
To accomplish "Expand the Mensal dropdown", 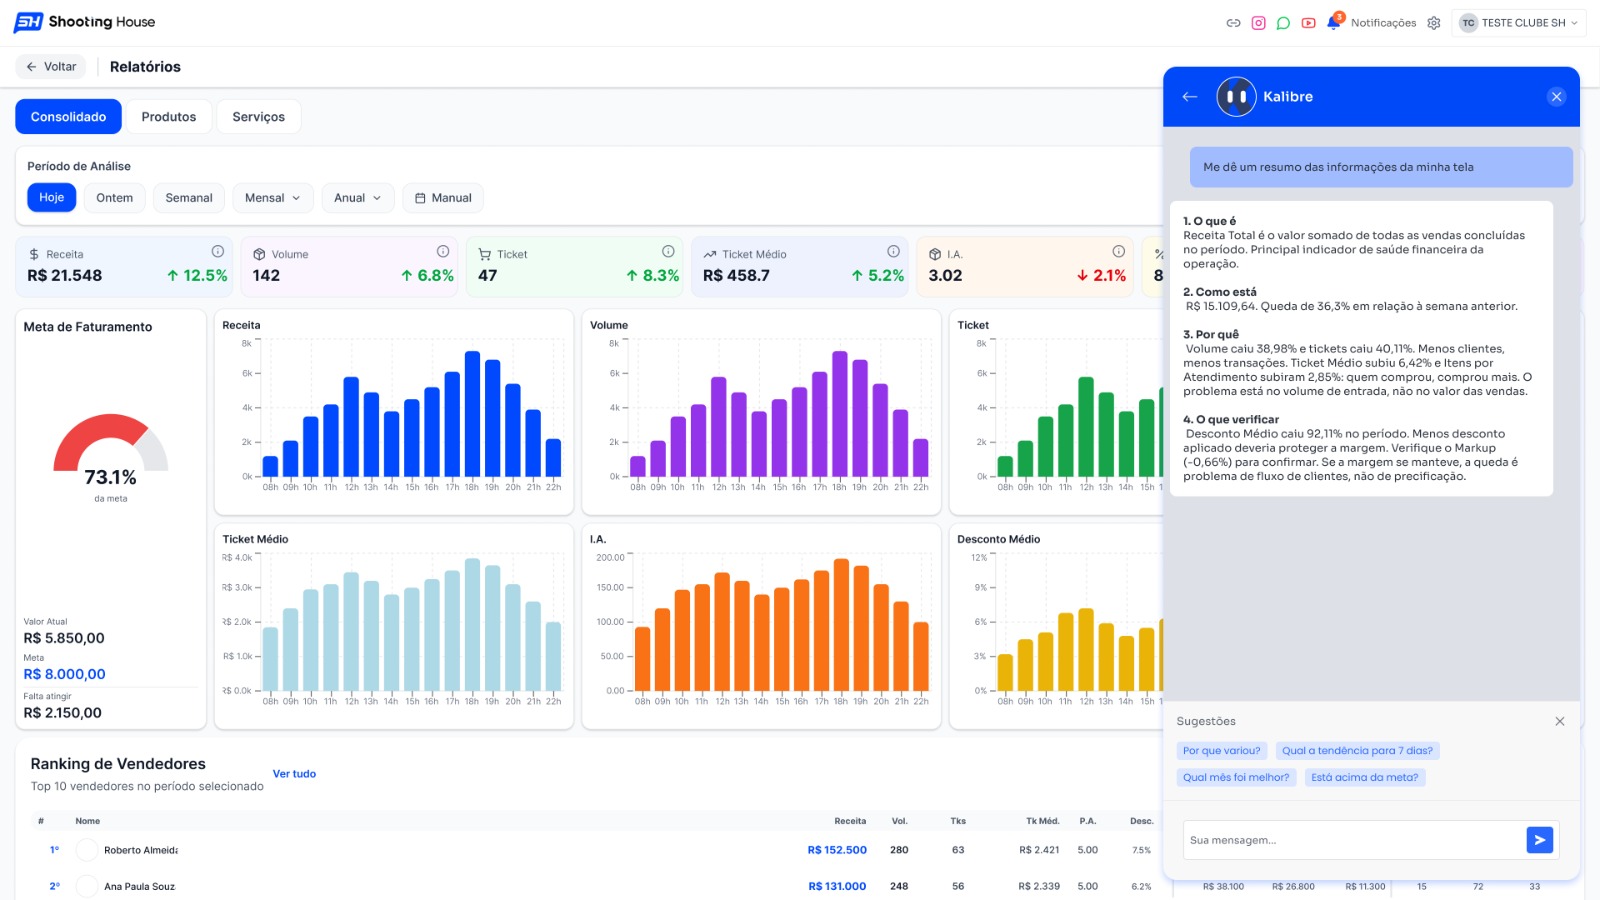I will click(x=273, y=198).
